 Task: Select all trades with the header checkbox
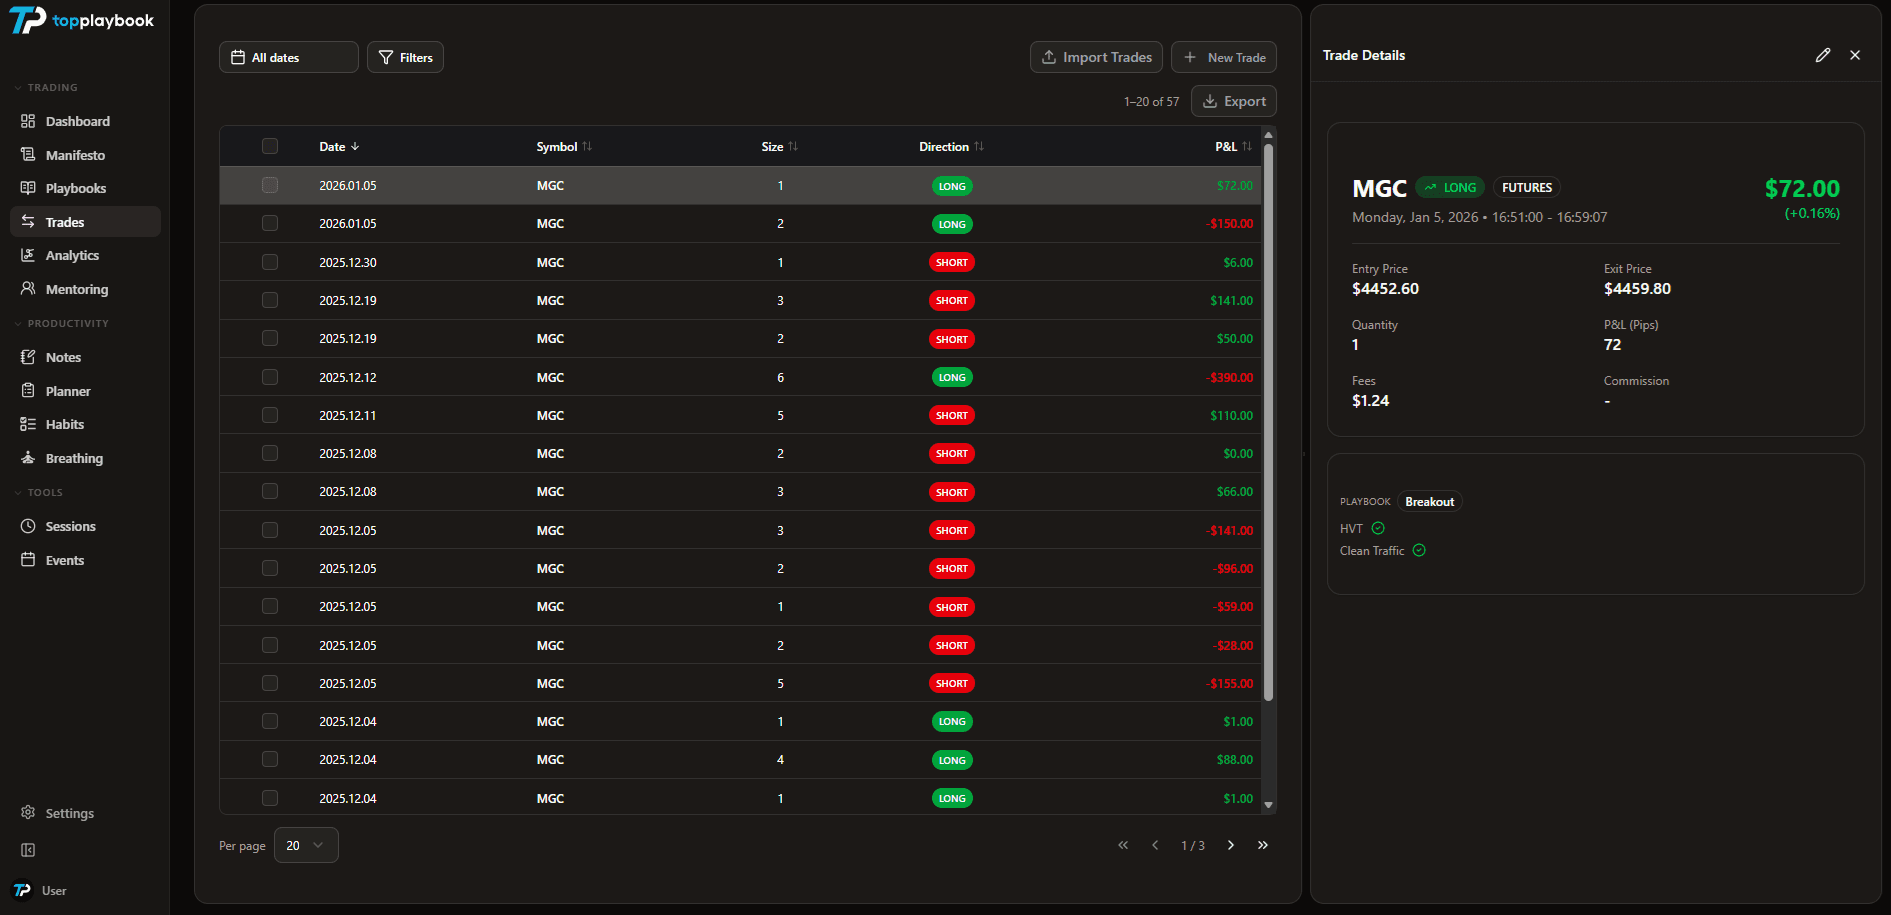(x=270, y=146)
